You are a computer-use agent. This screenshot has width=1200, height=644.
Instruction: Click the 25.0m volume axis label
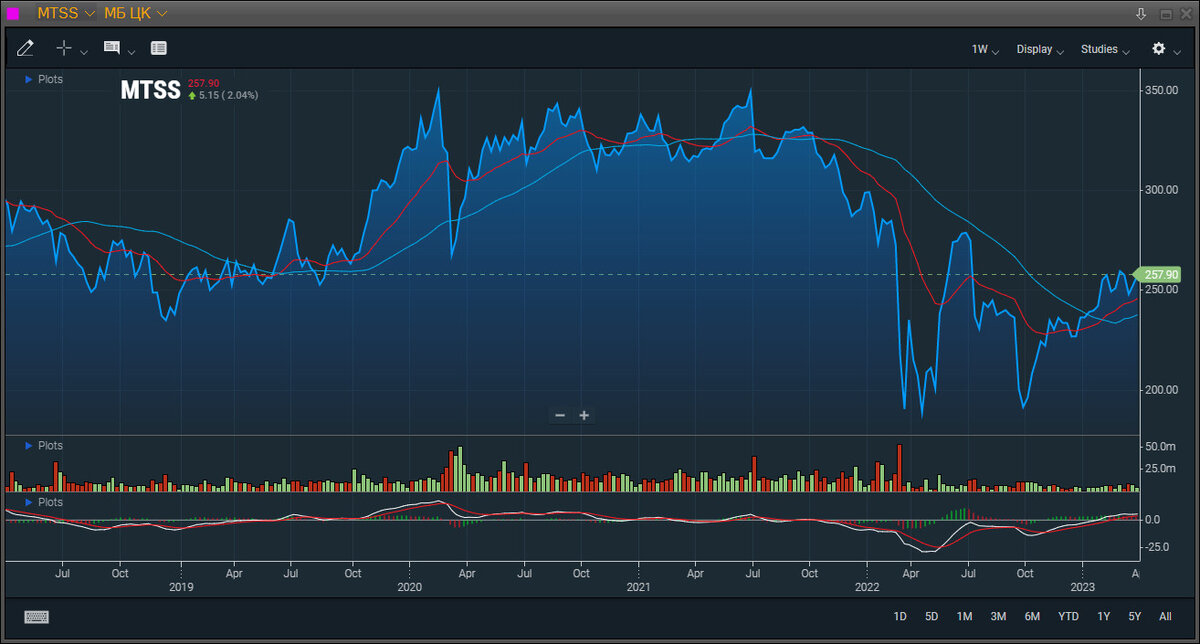(1160, 468)
